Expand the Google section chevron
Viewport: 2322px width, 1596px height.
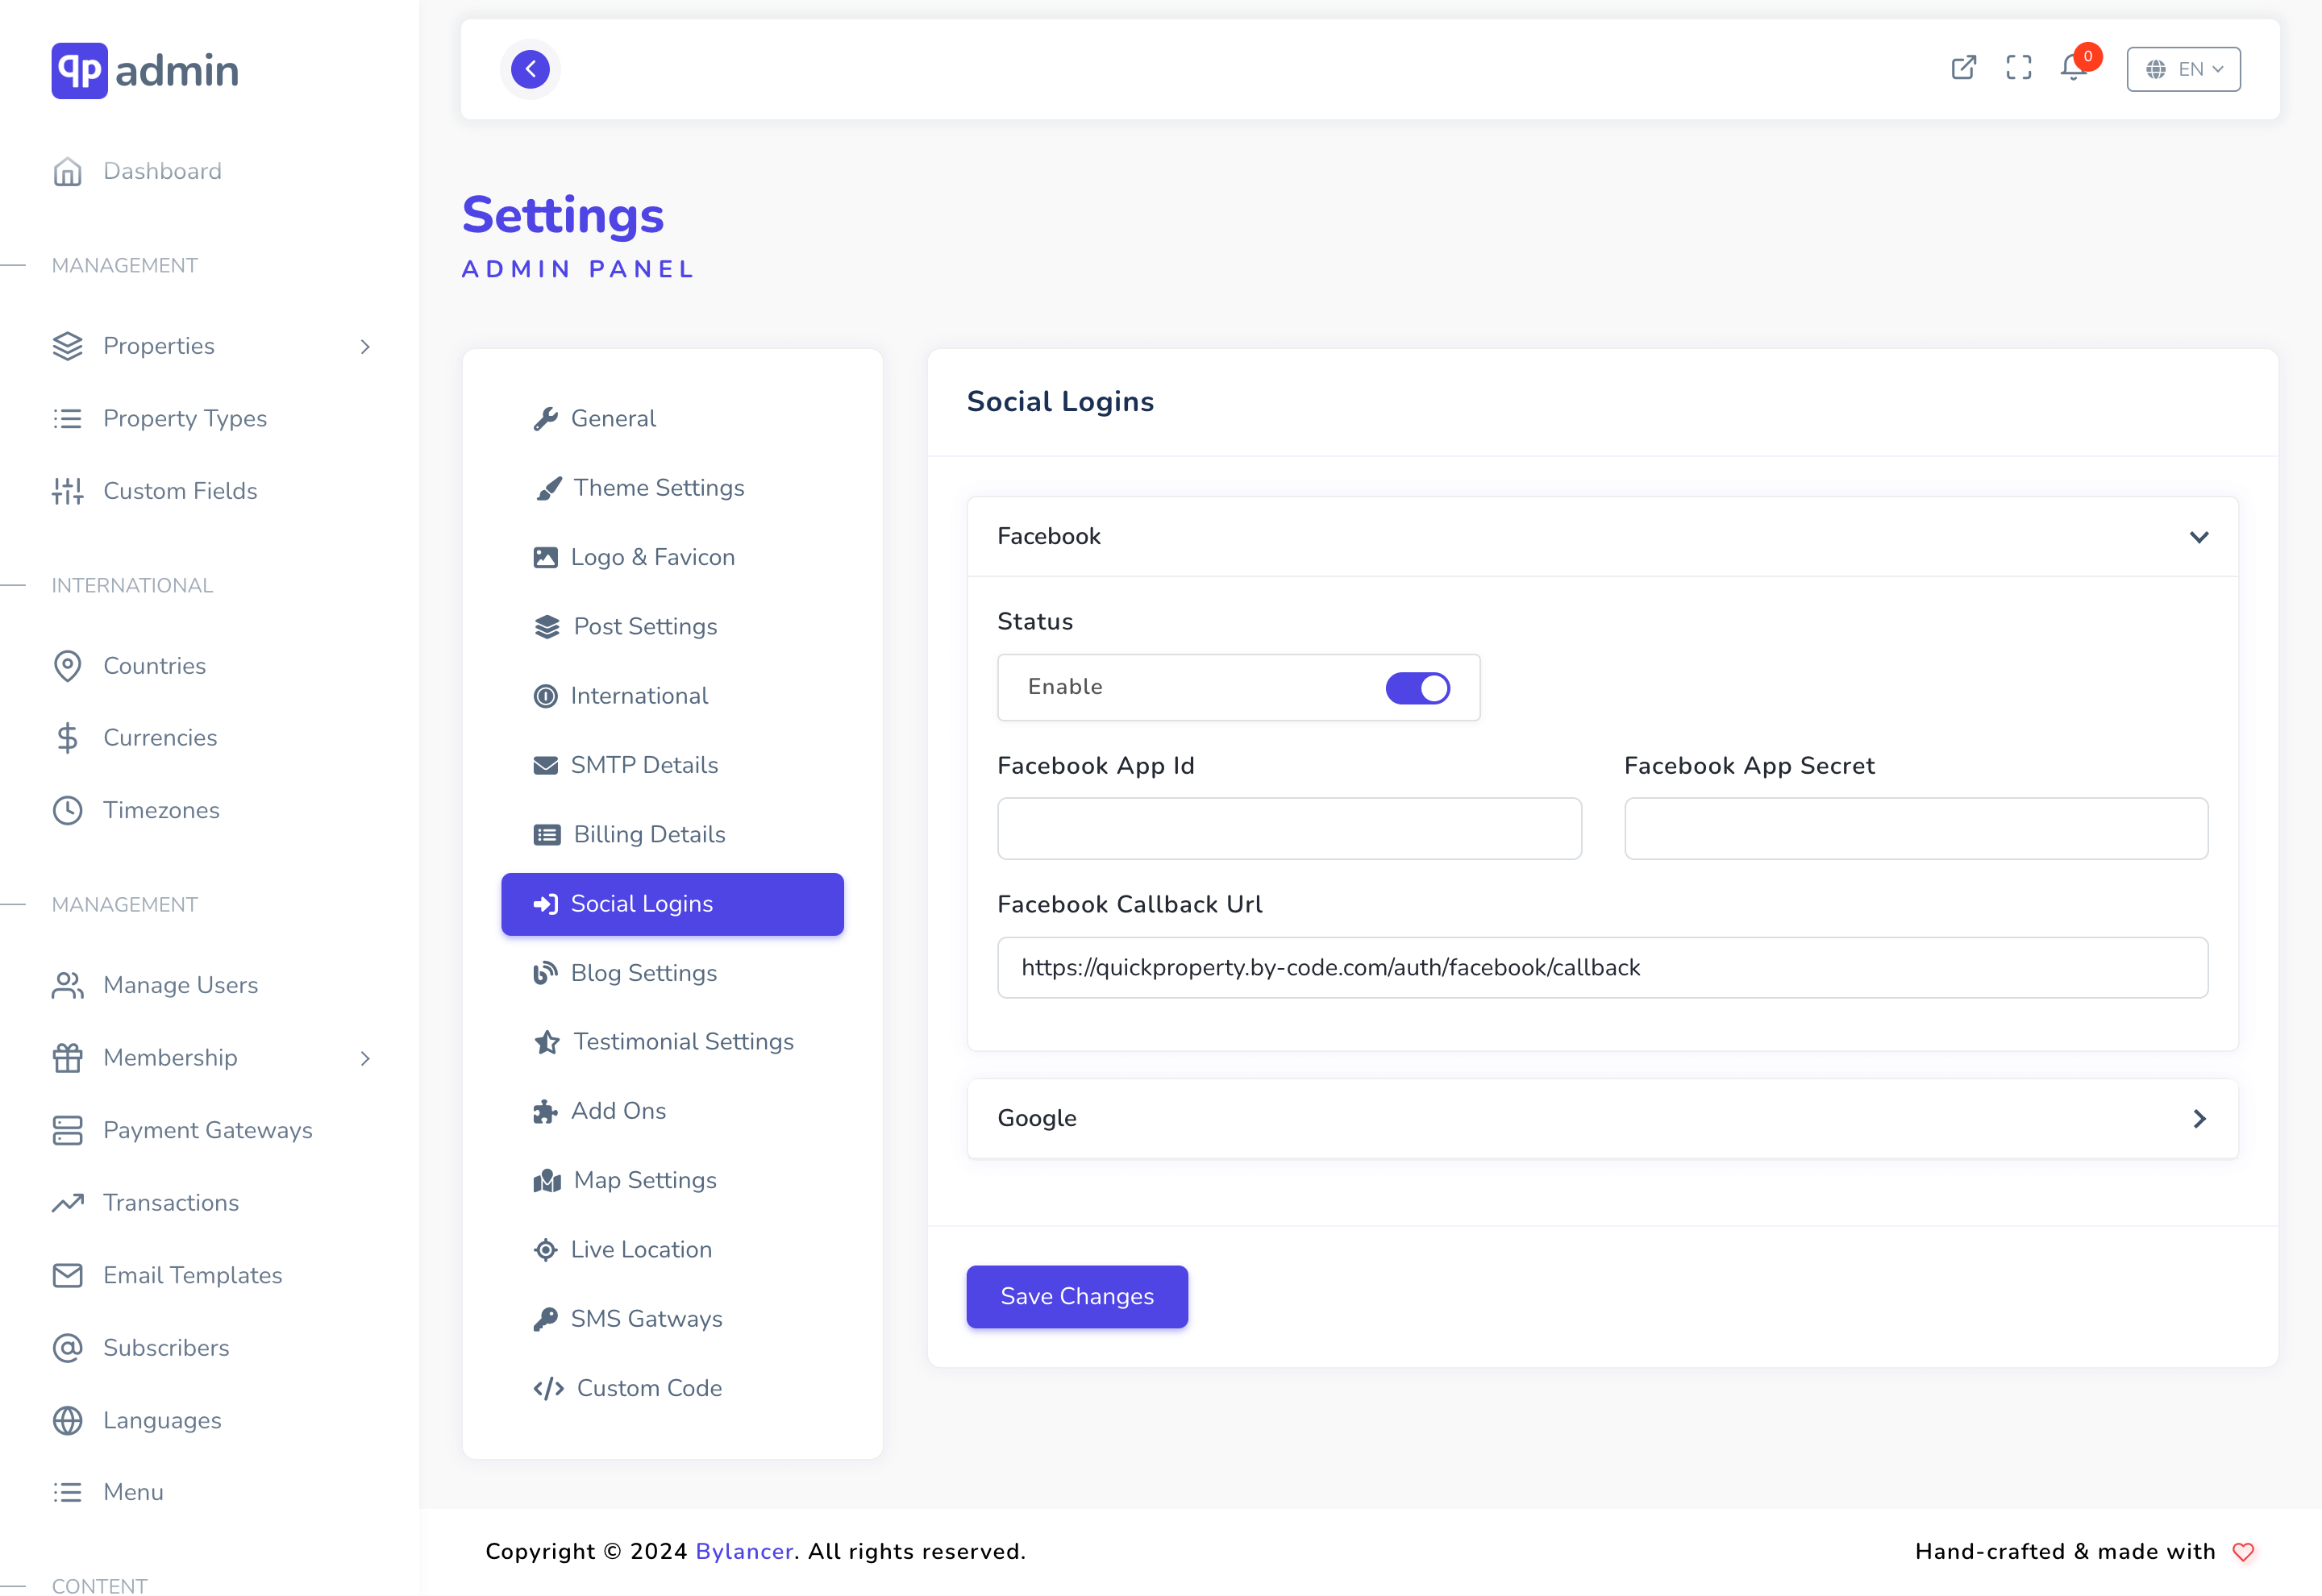[x=2198, y=1118]
